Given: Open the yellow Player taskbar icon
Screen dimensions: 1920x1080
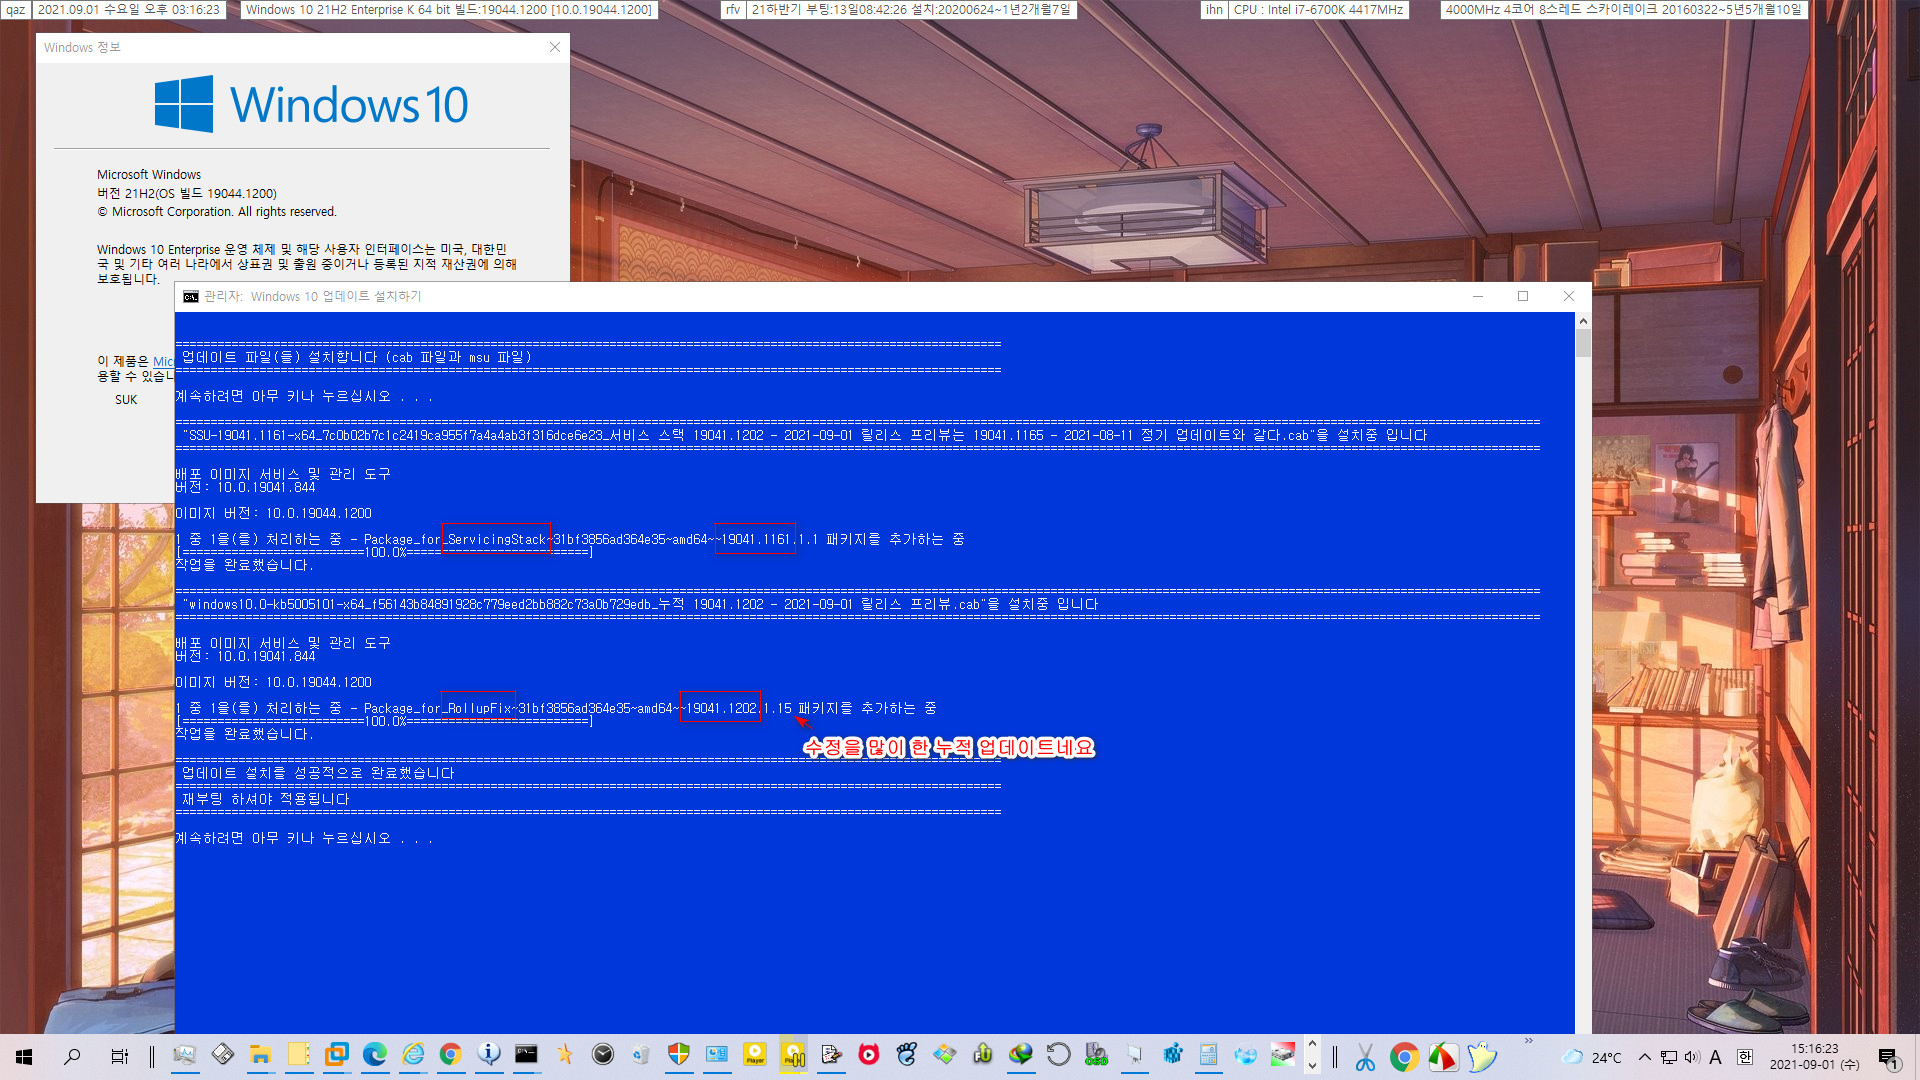Looking at the screenshot, I should [755, 1054].
